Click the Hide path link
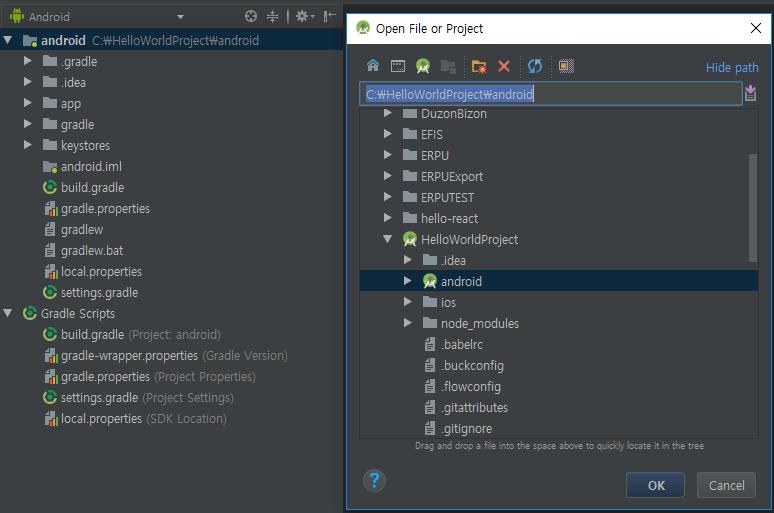Image resolution: width=774 pixels, height=513 pixels. pyautogui.click(x=732, y=68)
